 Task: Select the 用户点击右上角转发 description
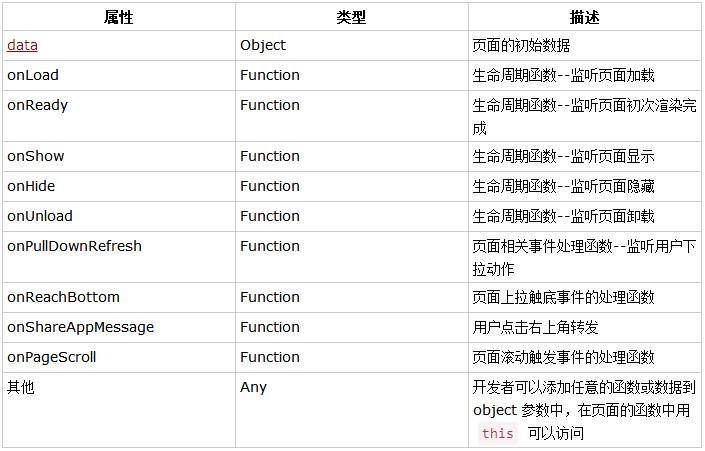tap(535, 327)
